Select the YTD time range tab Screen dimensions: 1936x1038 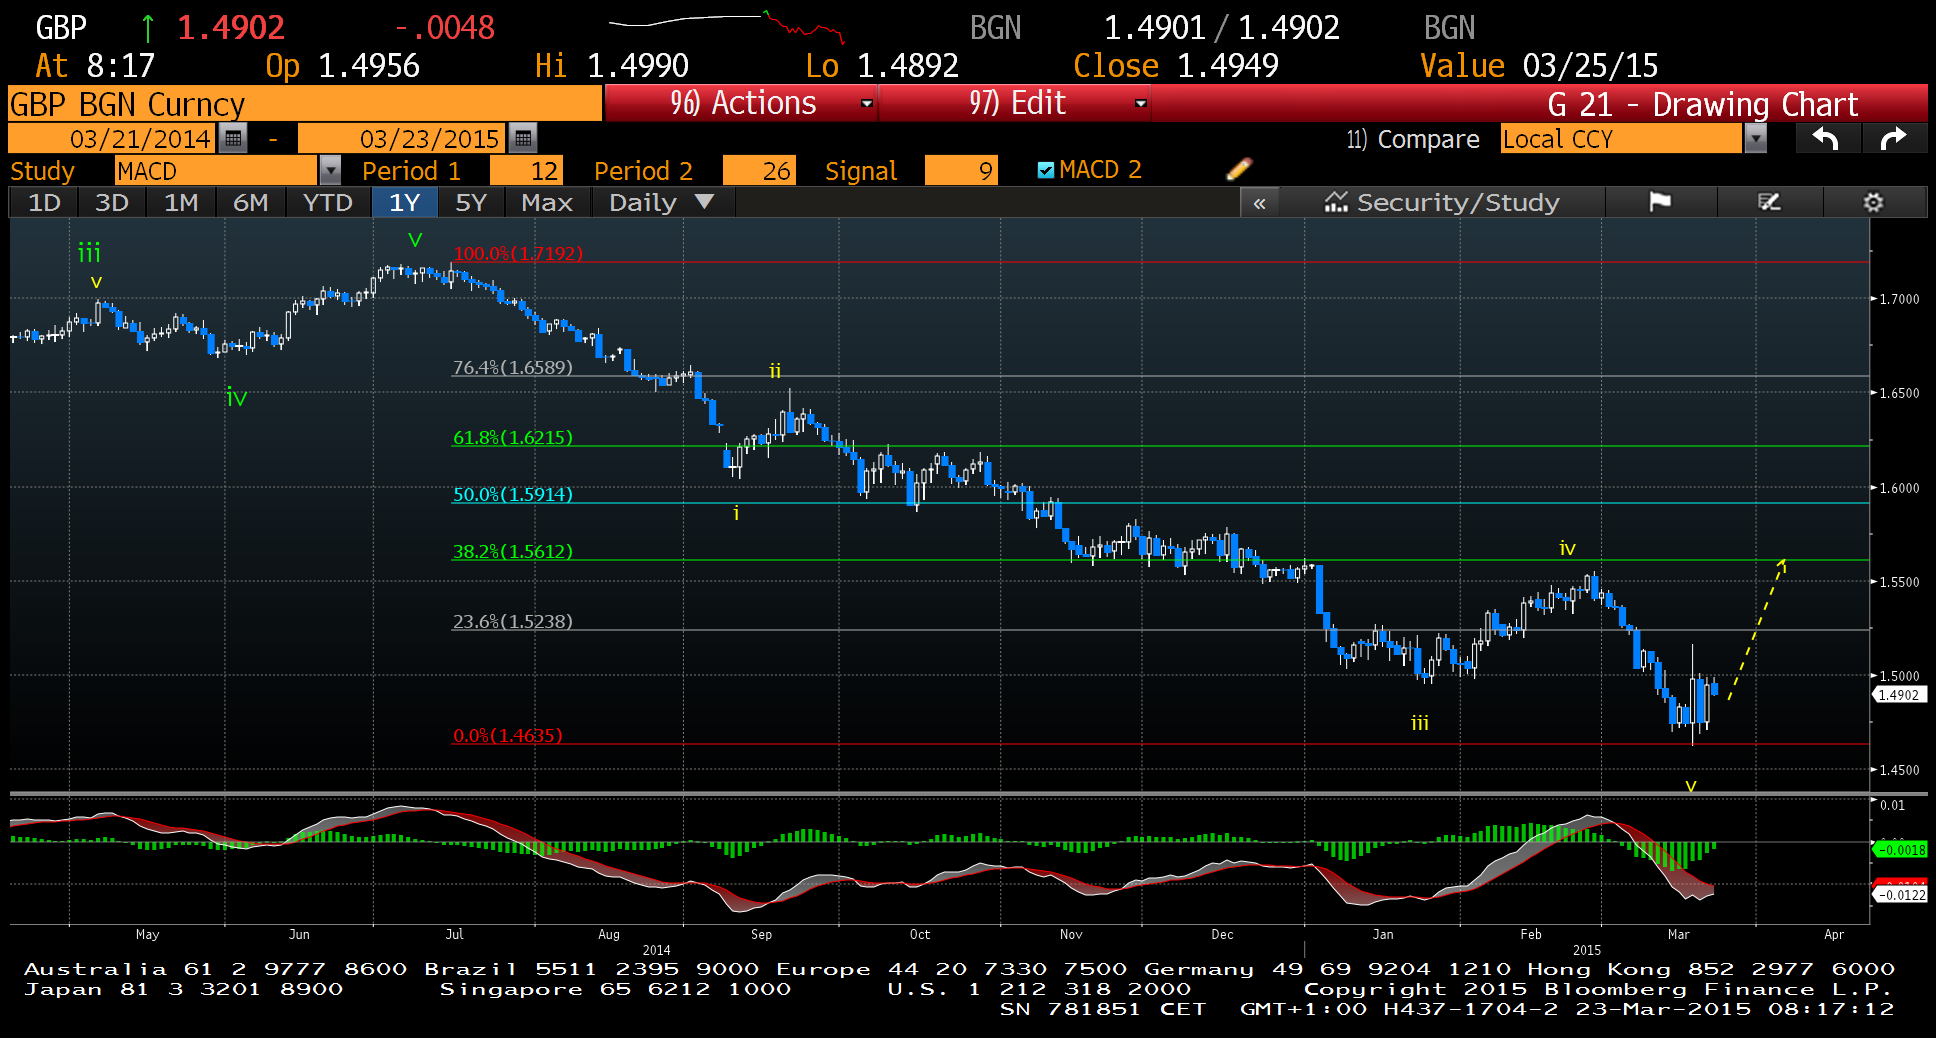[327, 203]
